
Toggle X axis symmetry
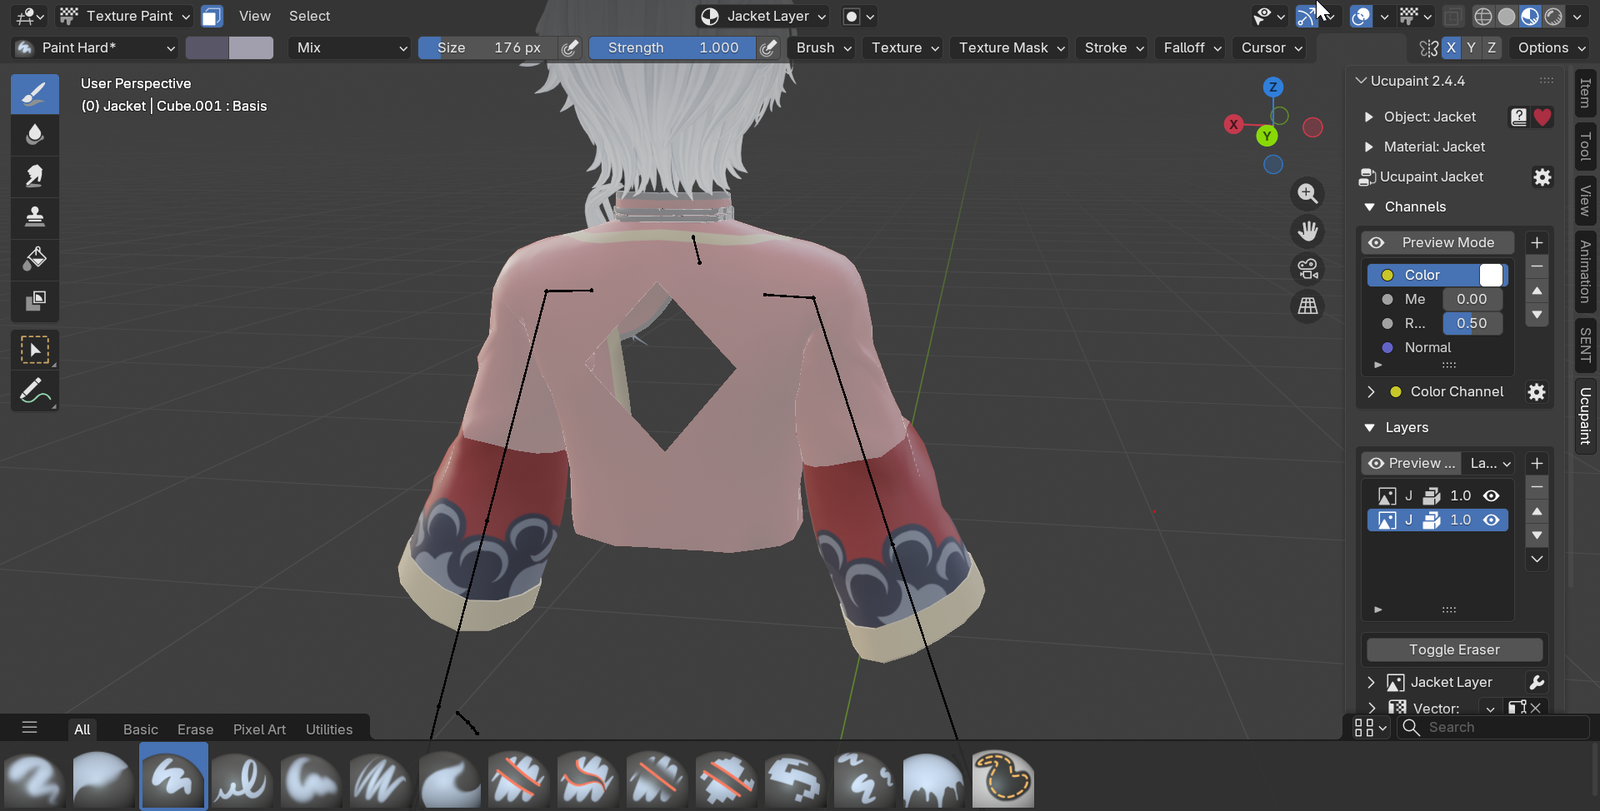click(x=1451, y=48)
